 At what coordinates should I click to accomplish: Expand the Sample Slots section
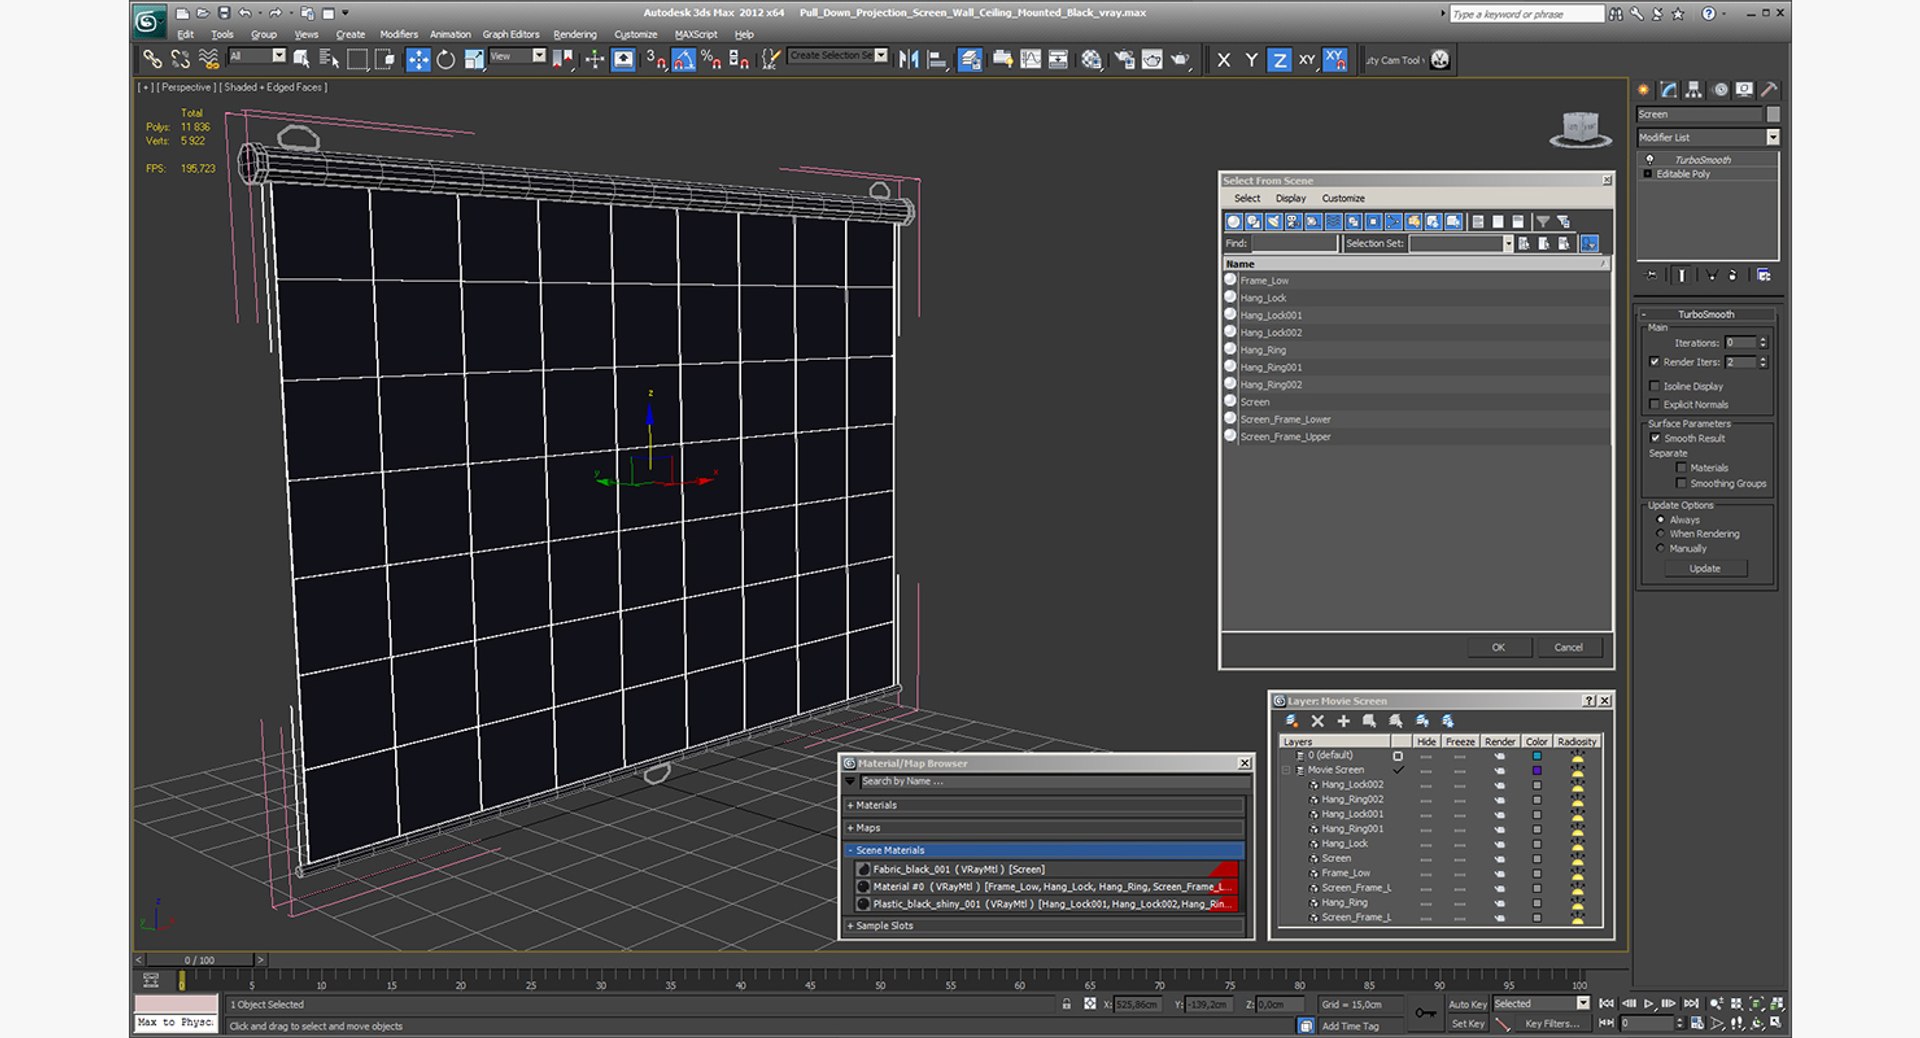point(884,926)
